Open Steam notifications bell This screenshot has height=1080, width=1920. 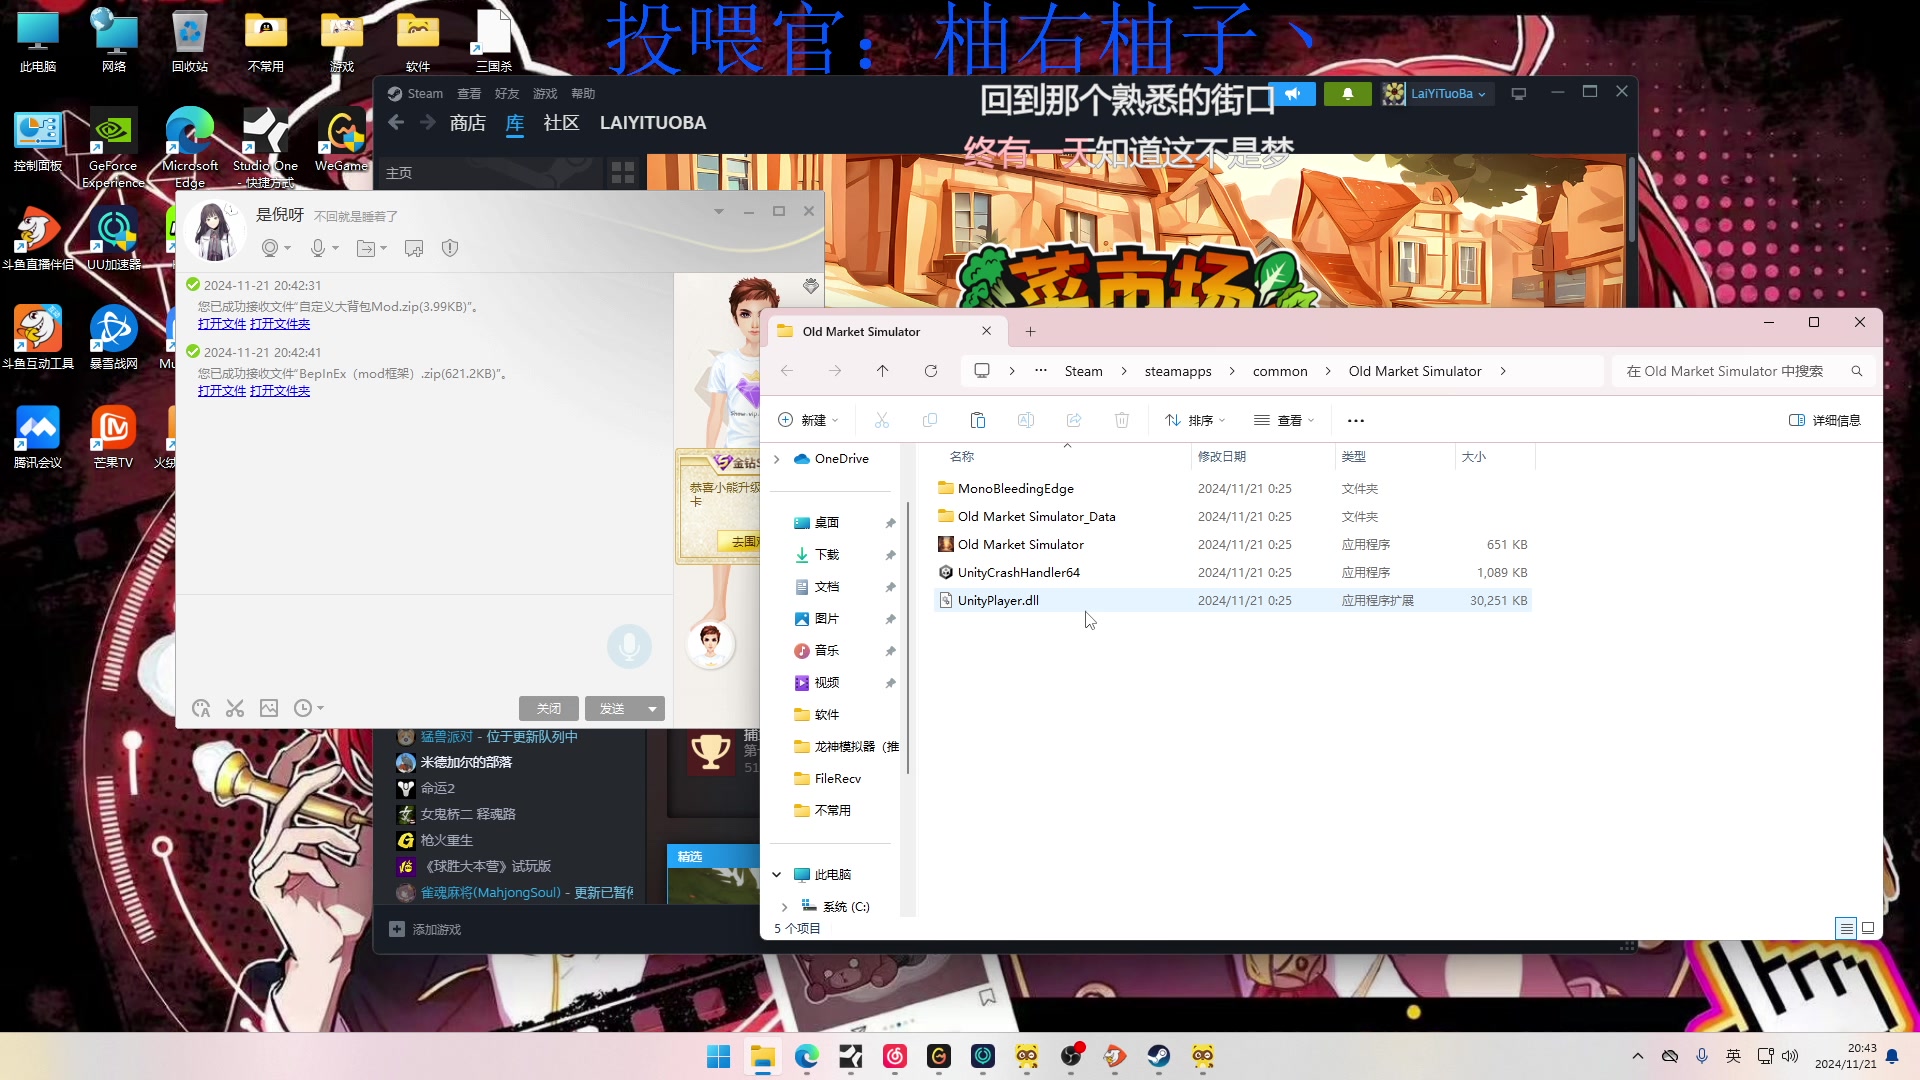coord(1347,94)
